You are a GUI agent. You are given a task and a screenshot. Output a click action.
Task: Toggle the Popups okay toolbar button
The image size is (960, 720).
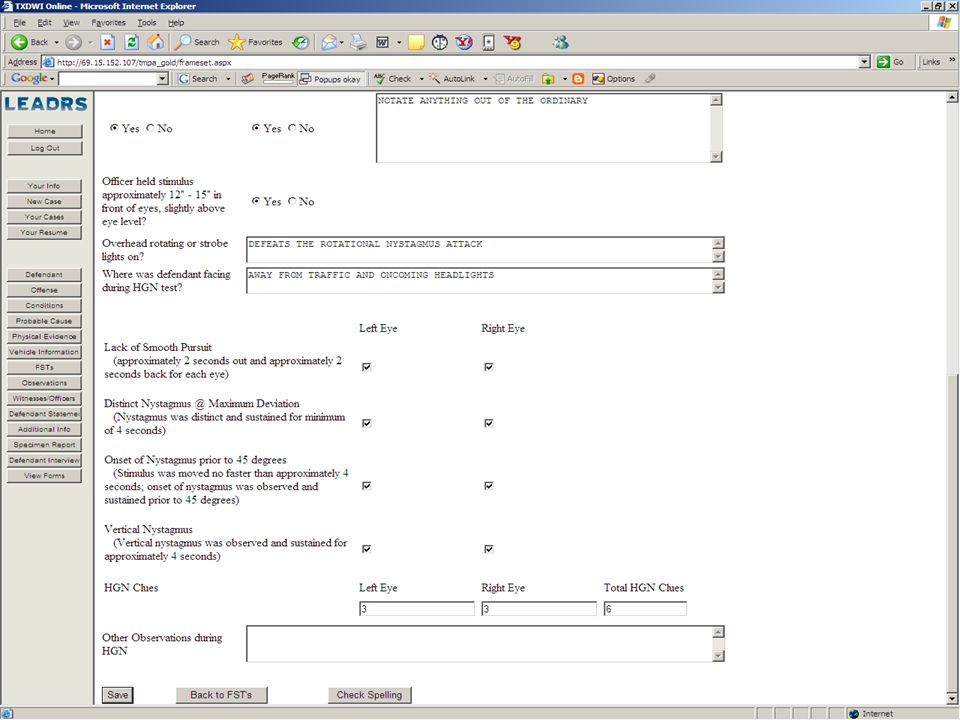click(330, 79)
